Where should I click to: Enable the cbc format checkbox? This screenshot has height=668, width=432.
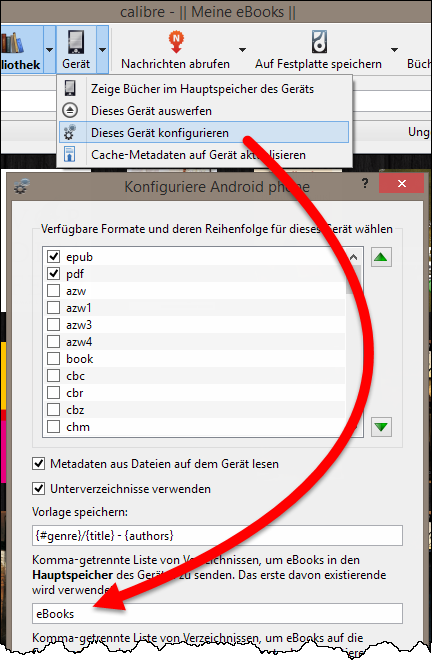53,376
